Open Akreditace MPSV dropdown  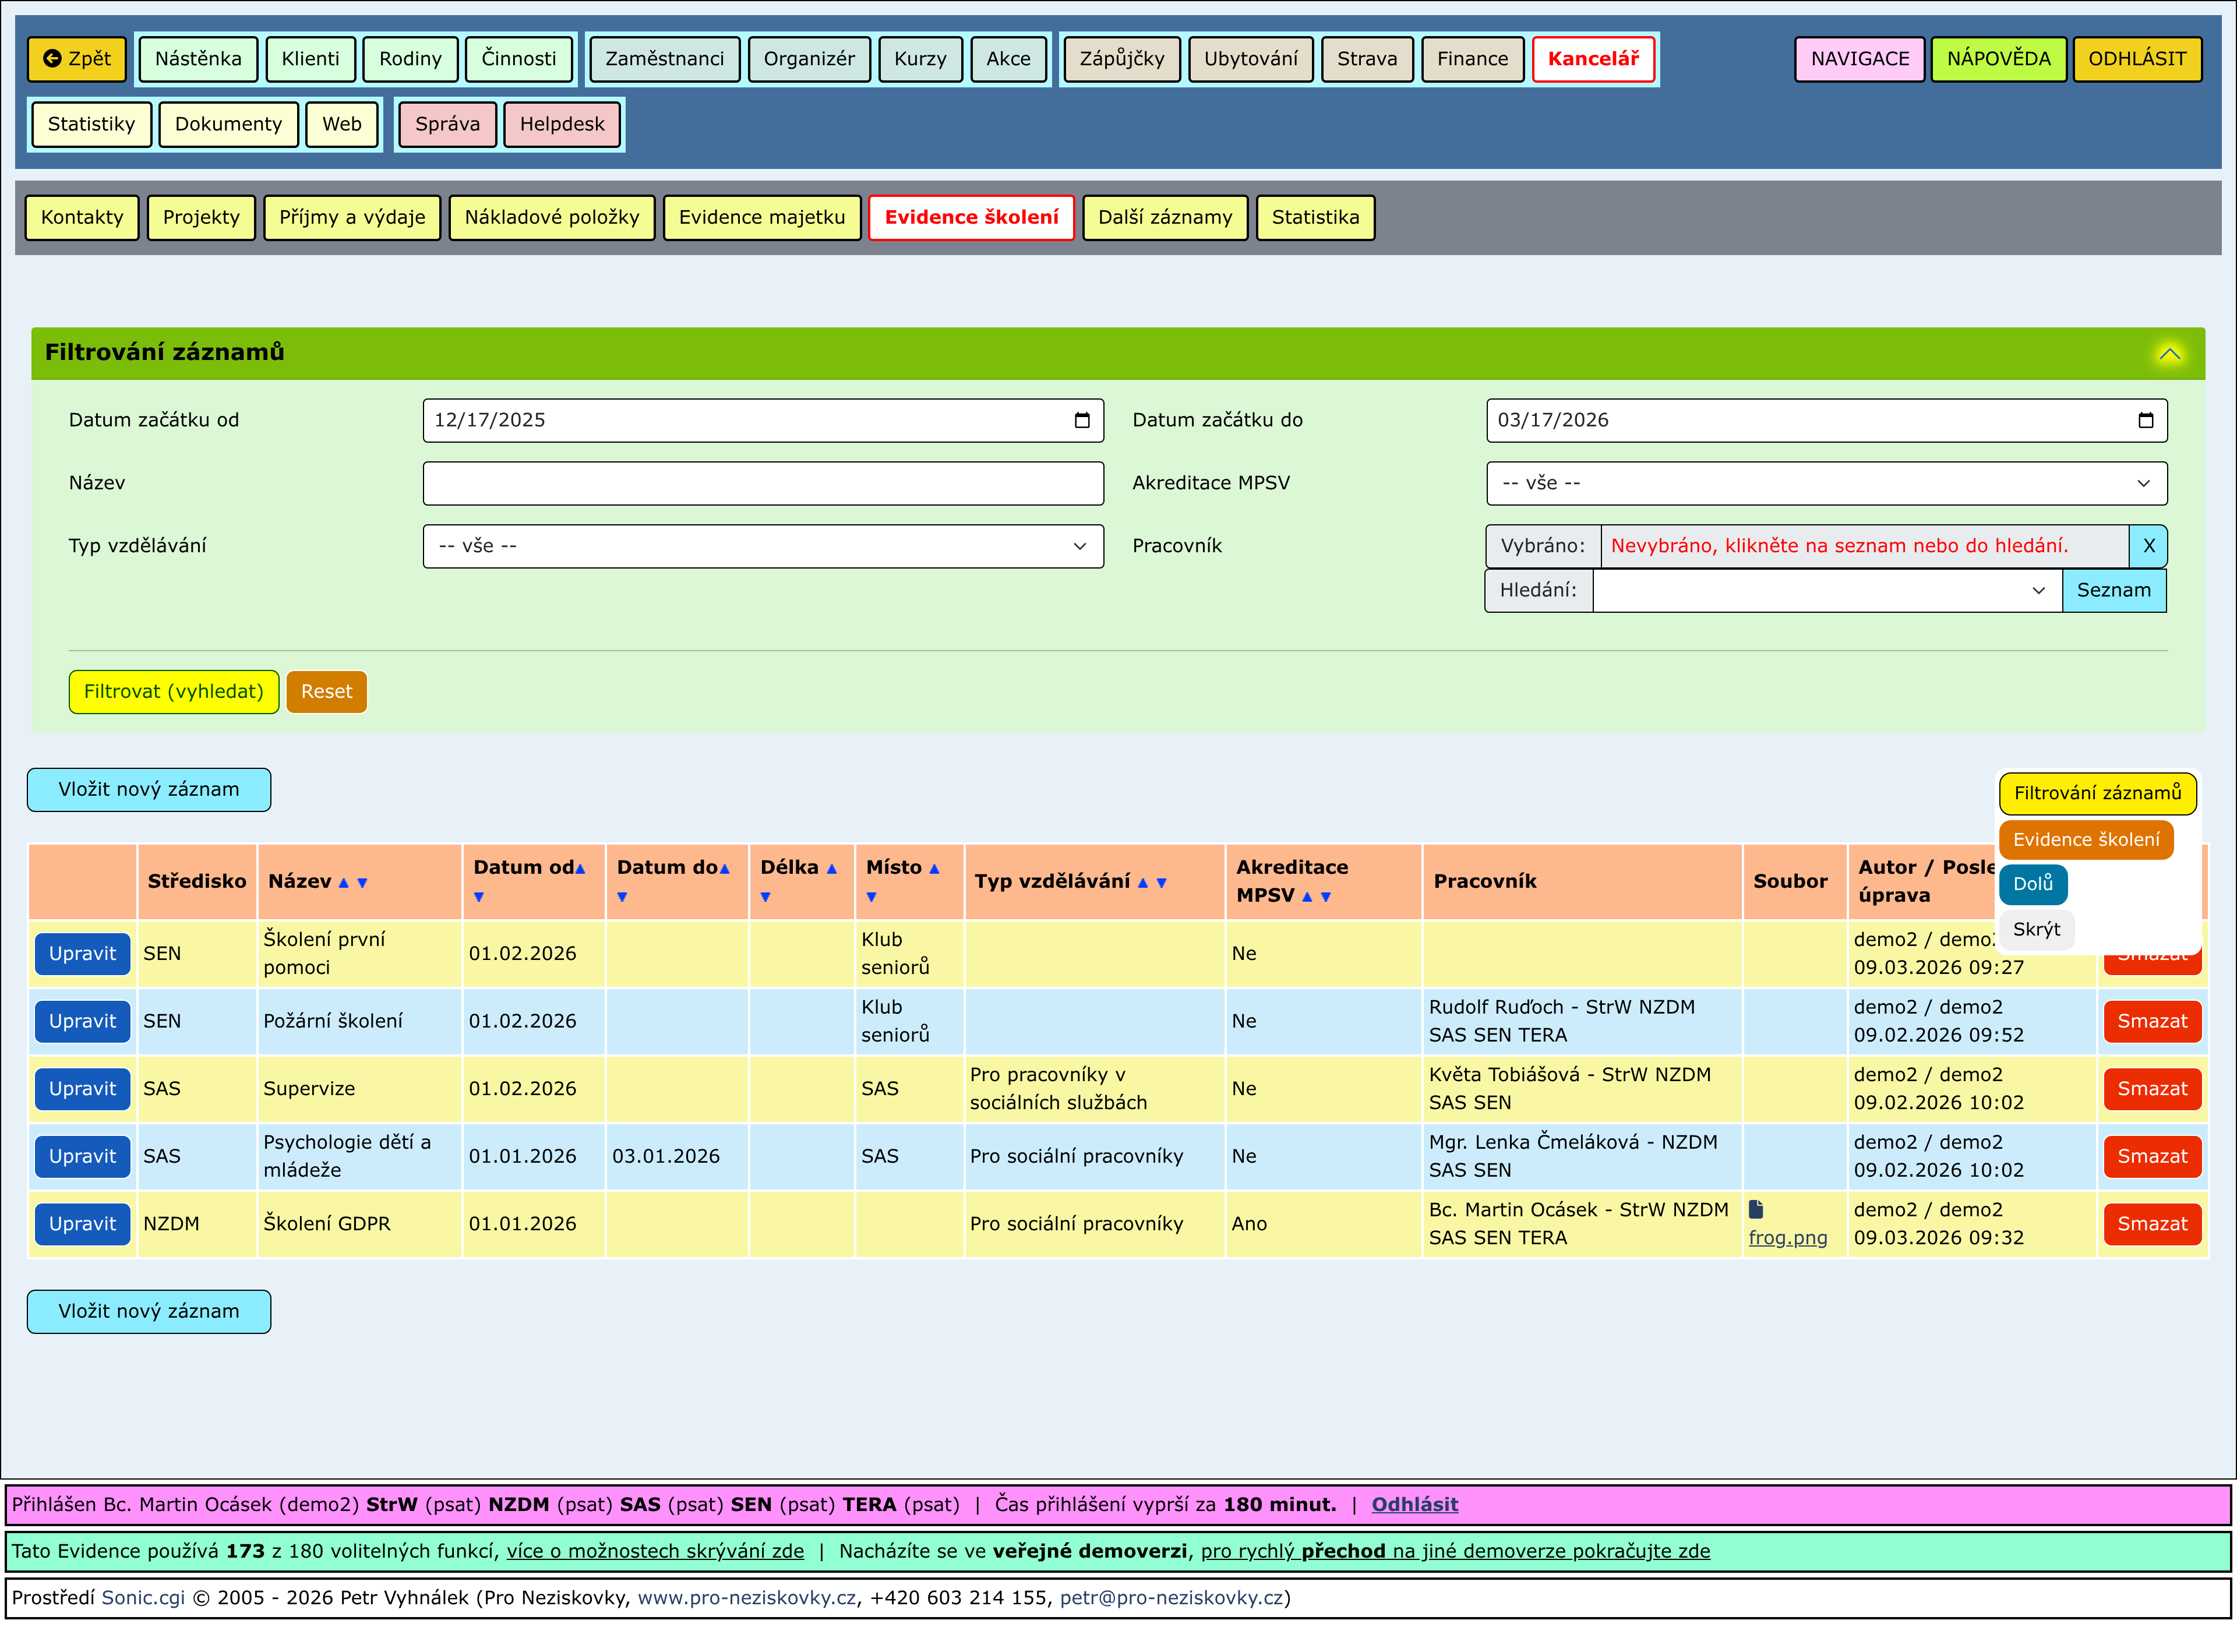(x=1826, y=483)
